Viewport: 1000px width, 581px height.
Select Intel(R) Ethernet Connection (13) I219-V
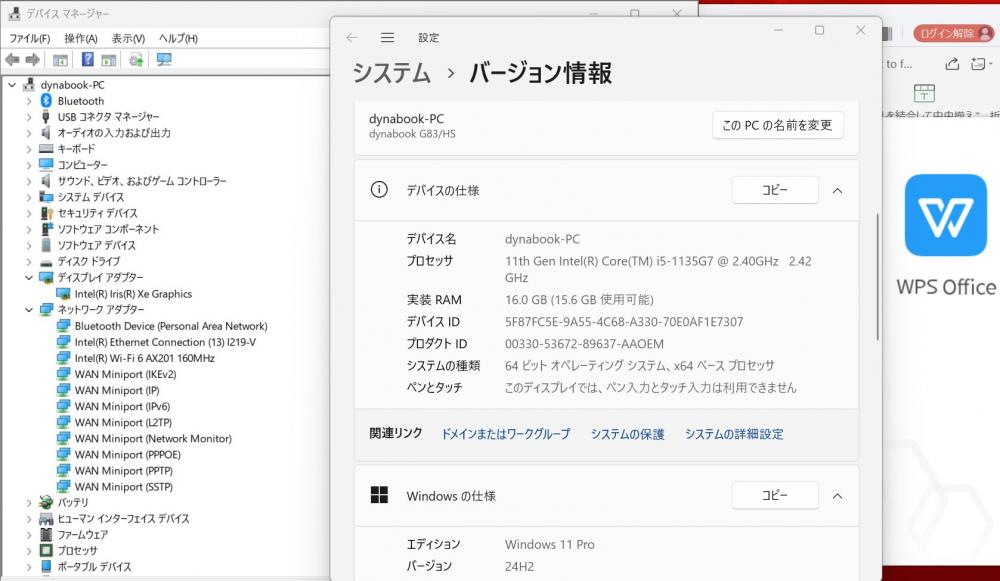(165, 342)
